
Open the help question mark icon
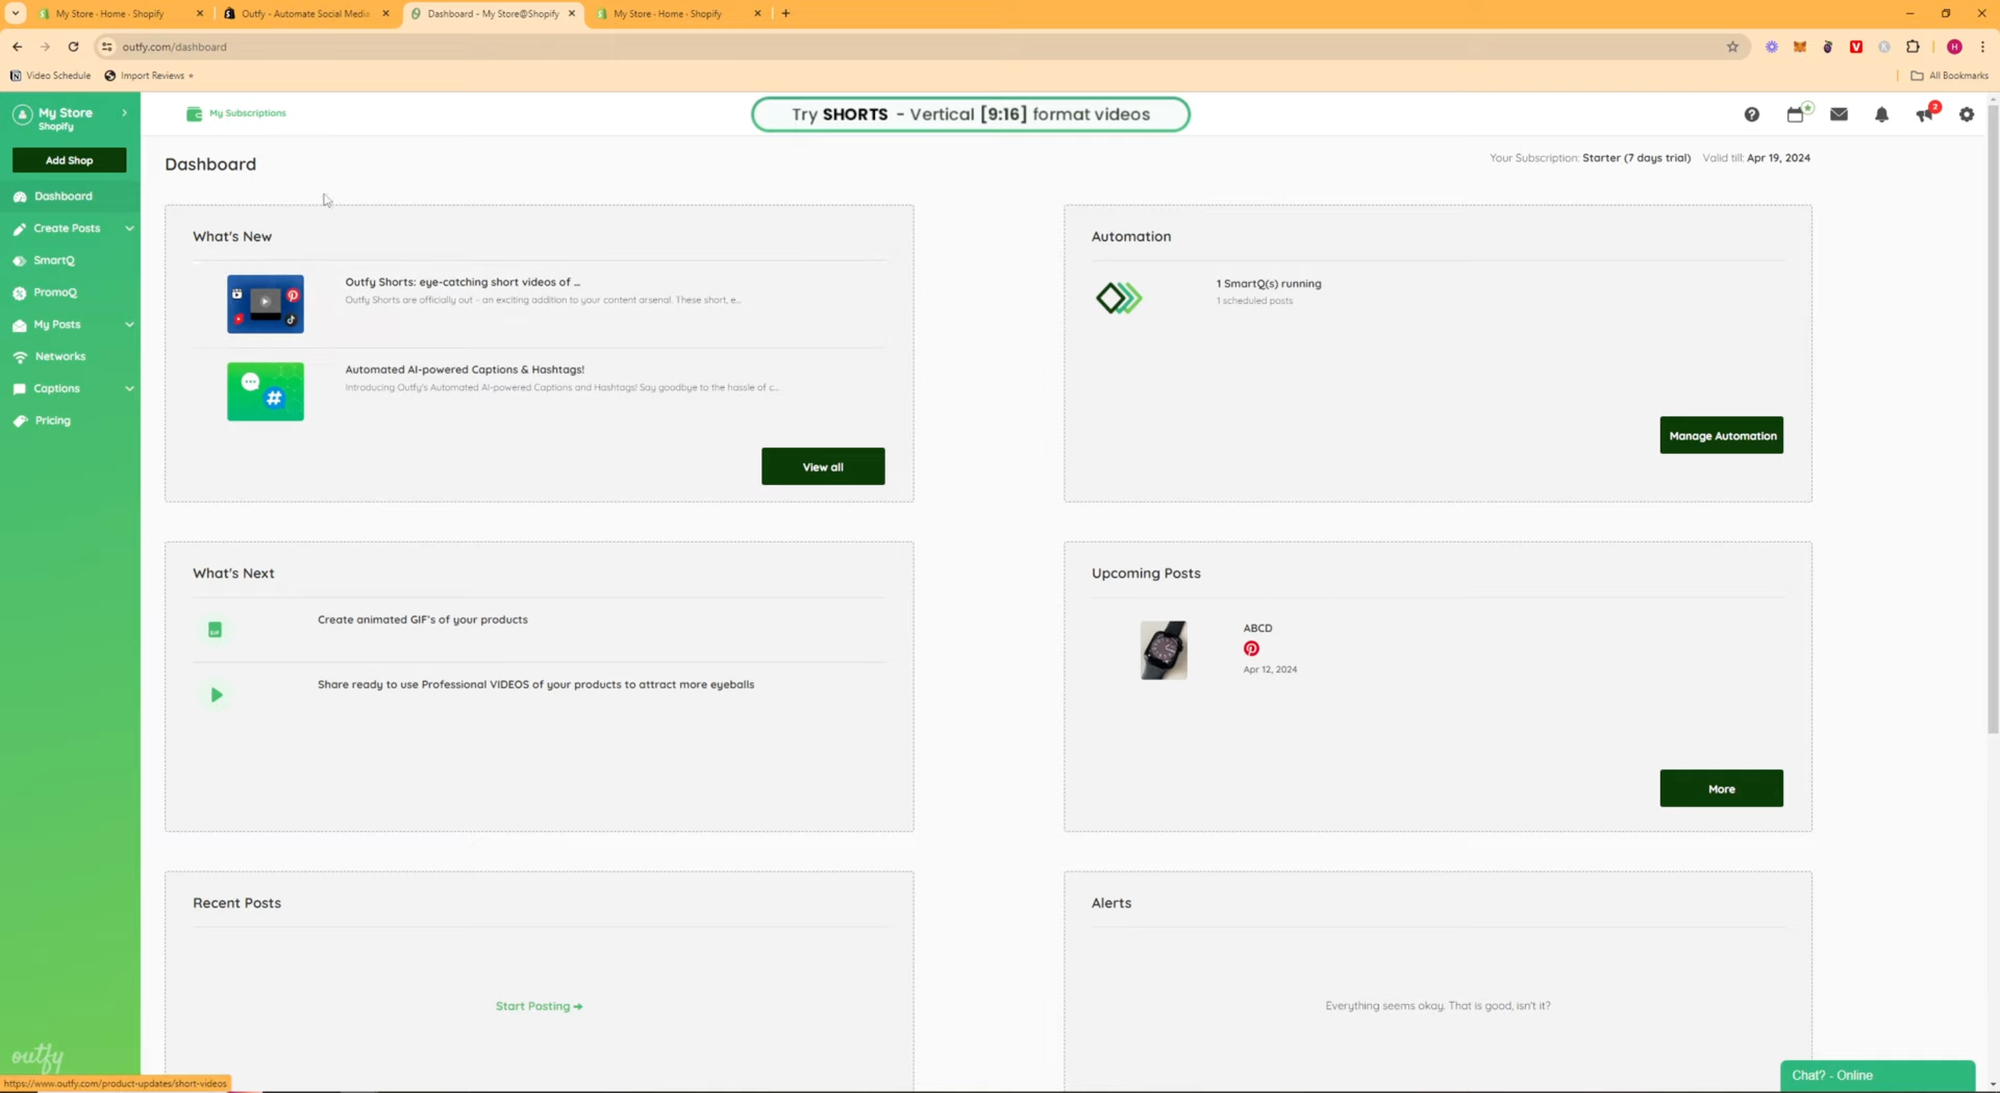1751,115
